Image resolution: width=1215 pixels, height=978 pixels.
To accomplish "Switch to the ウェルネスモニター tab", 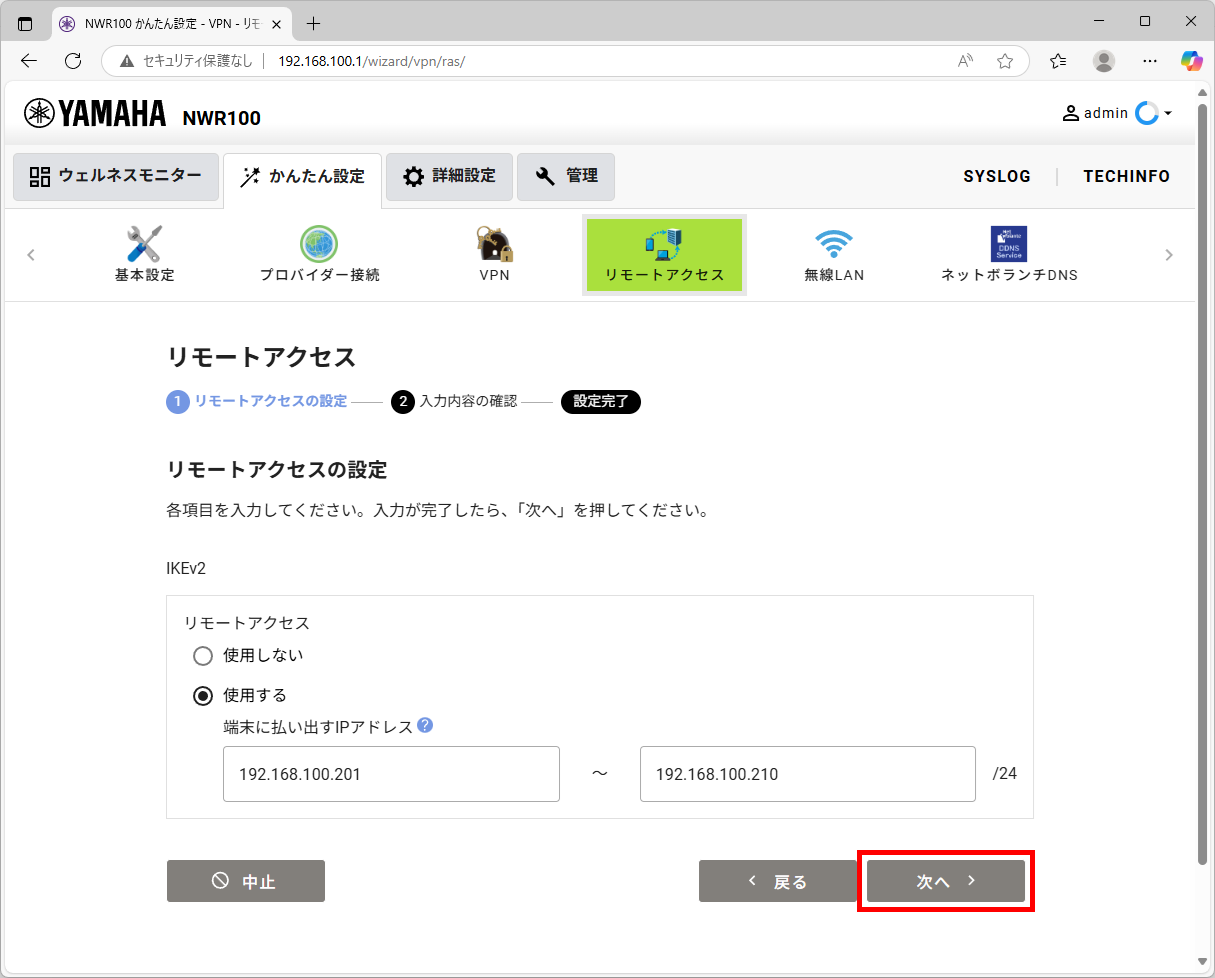I will tap(115, 176).
